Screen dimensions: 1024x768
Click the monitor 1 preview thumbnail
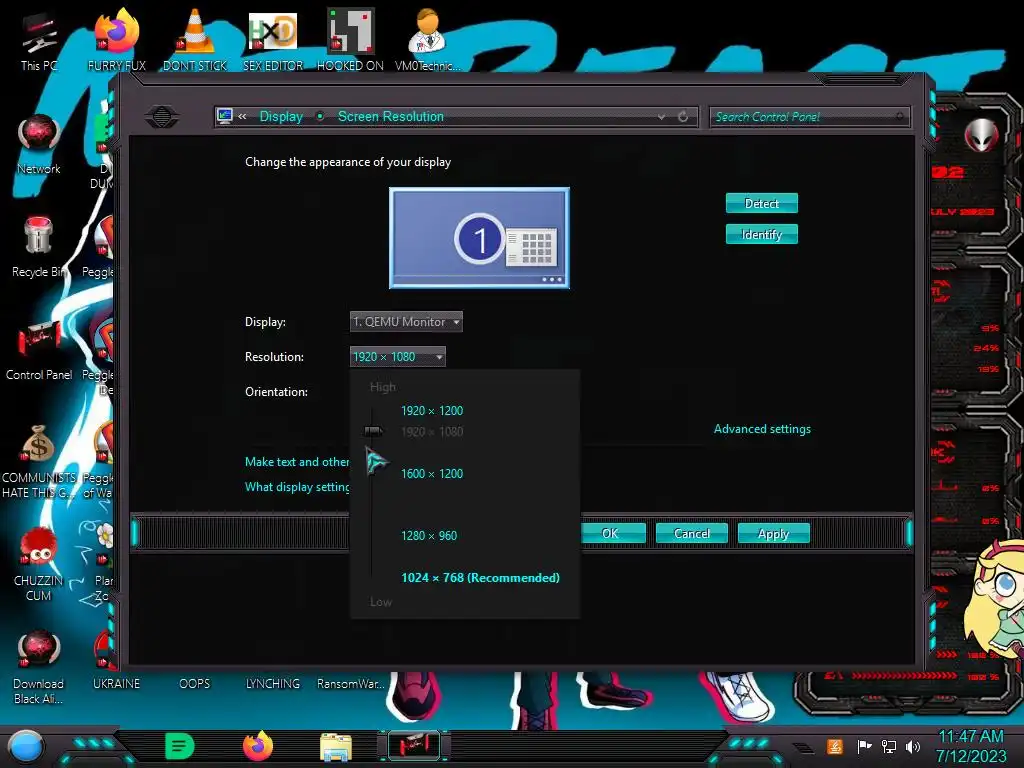pyautogui.click(x=479, y=238)
